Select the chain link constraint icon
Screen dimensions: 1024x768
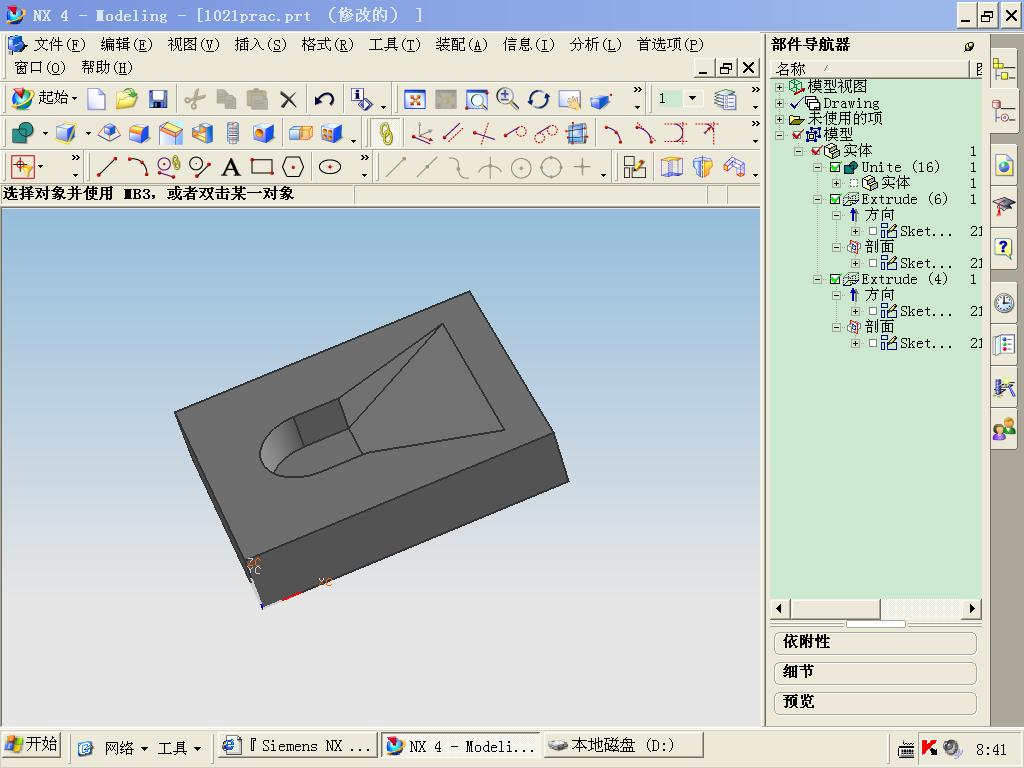click(x=386, y=134)
